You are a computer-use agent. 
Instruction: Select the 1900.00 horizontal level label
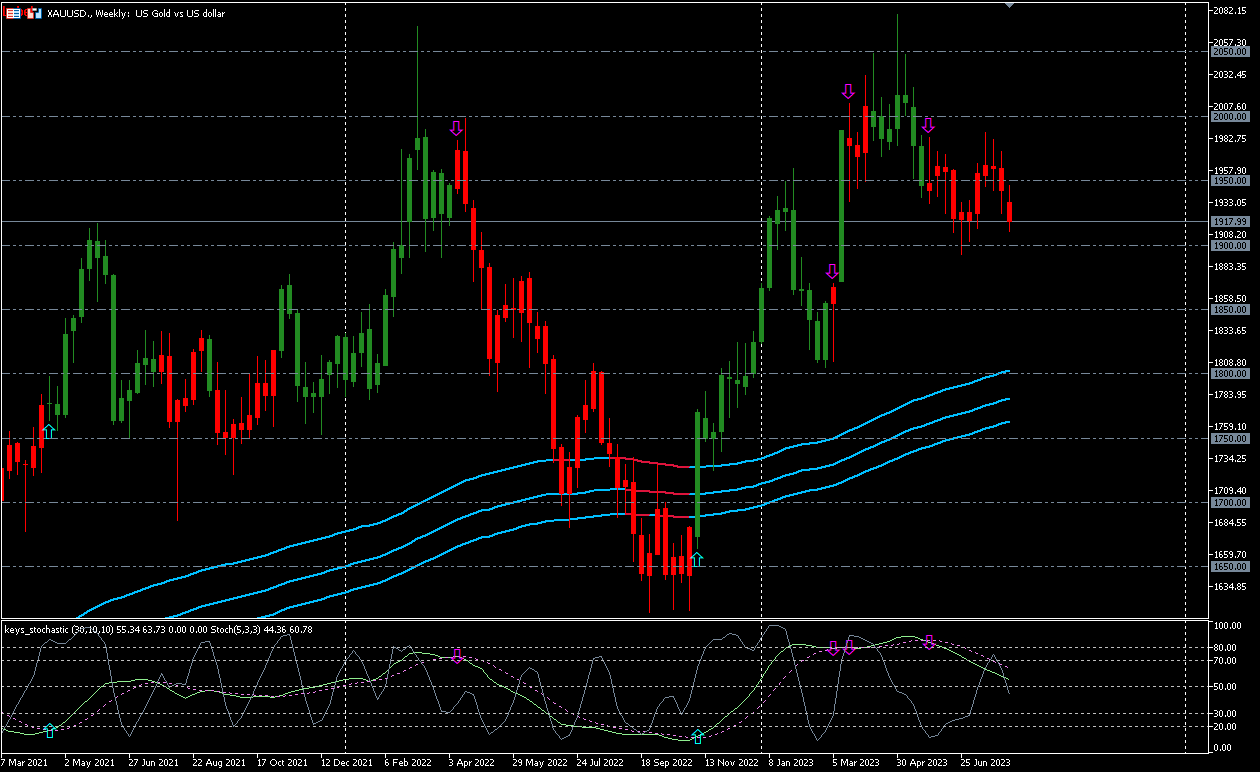pos(1229,245)
